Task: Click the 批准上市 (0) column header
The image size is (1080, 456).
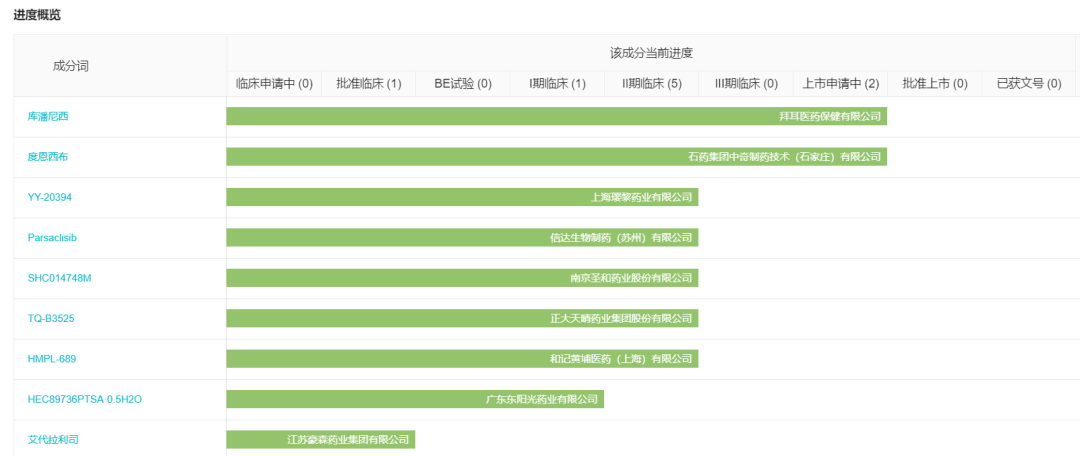Action: [x=935, y=84]
